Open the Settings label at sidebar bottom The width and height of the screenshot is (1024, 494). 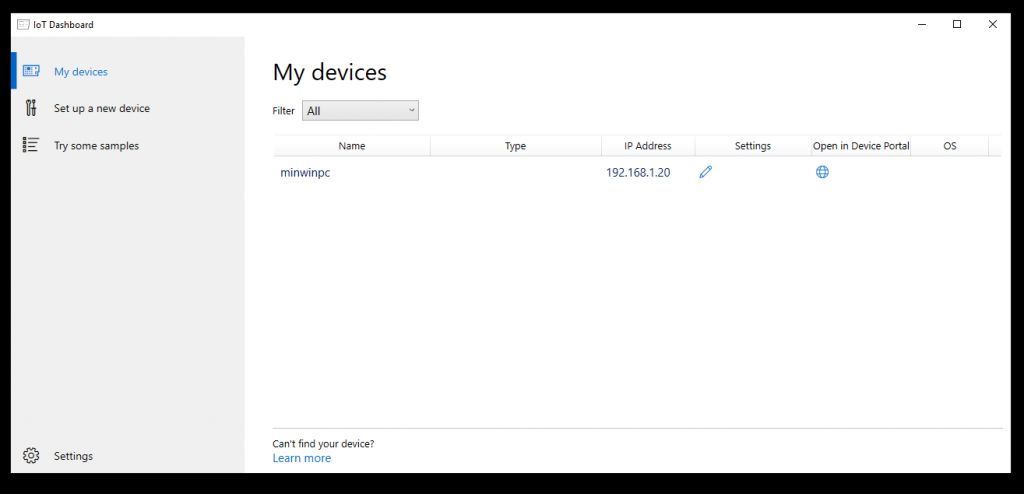pos(73,456)
